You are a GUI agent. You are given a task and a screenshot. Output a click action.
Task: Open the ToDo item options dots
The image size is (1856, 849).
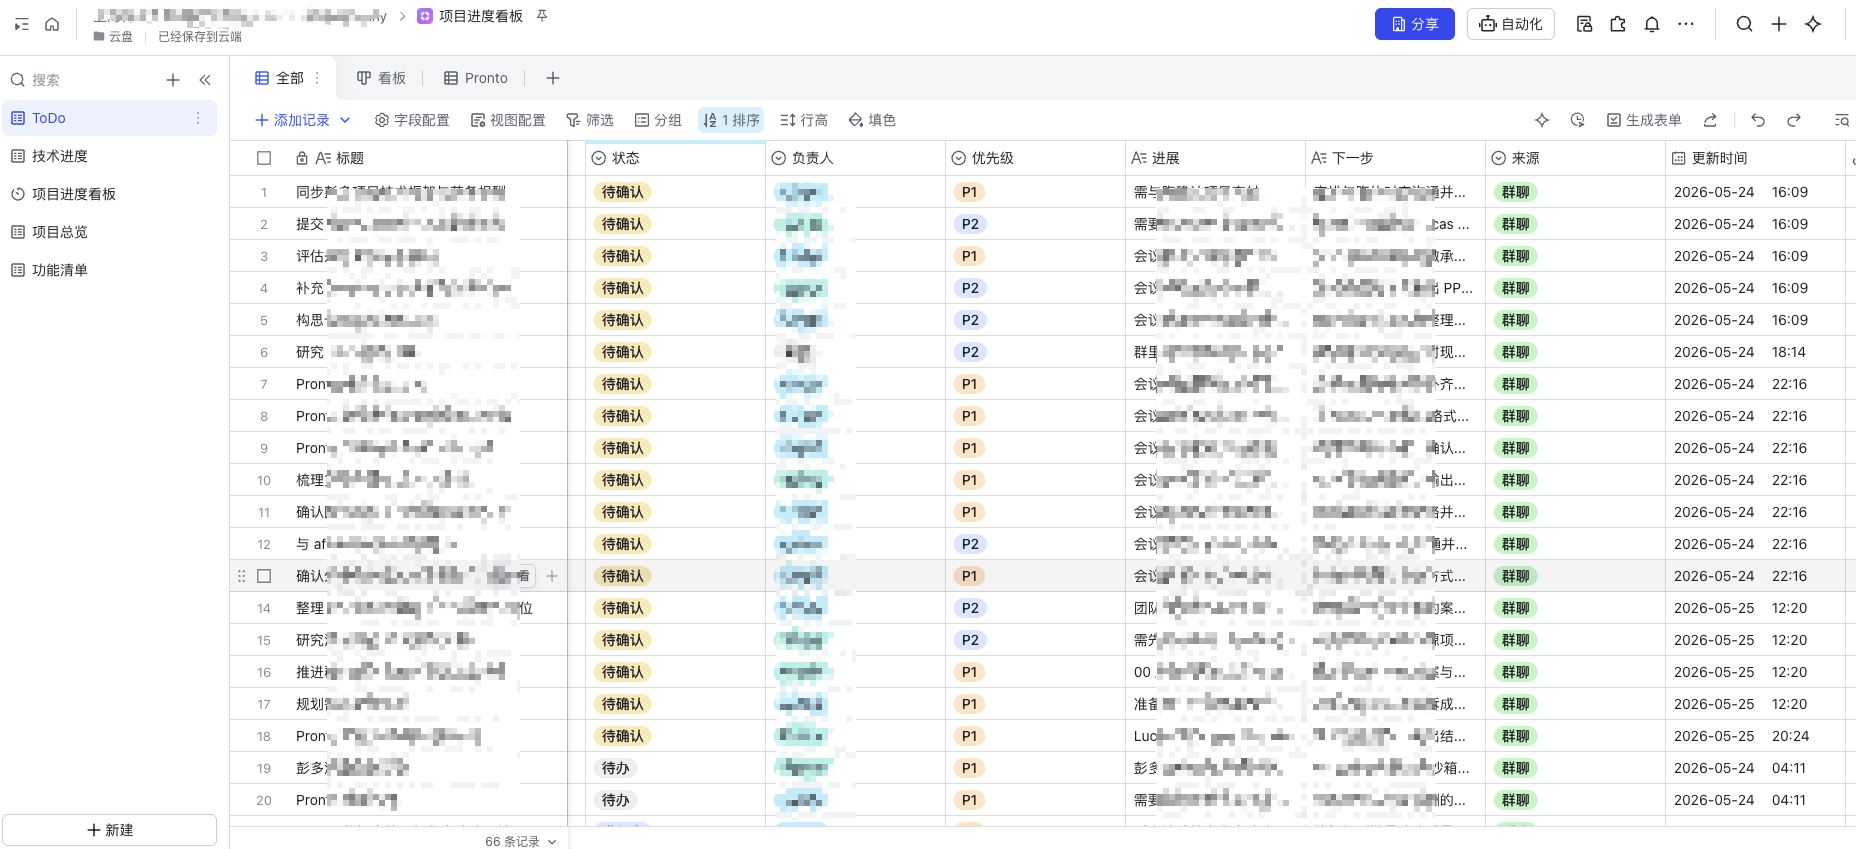pos(198,118)
